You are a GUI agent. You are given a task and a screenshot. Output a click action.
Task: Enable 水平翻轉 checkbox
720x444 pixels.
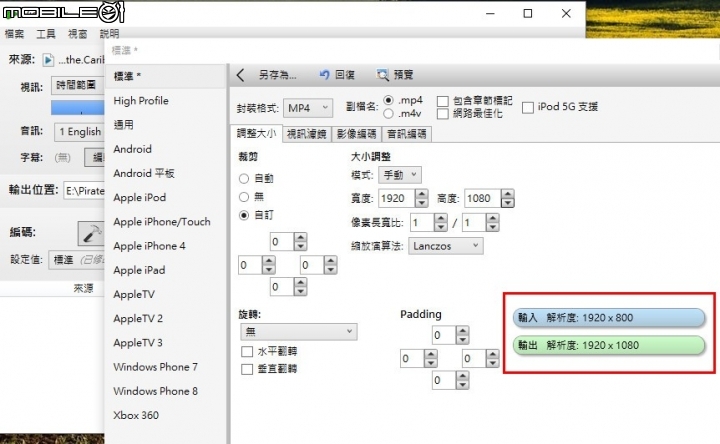coord(247,352)
